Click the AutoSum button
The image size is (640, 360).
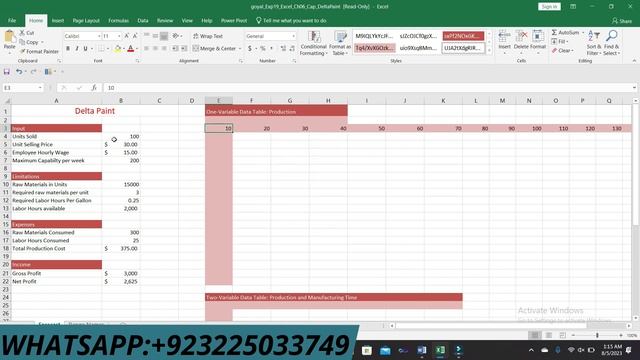click(x=565, y=32)
